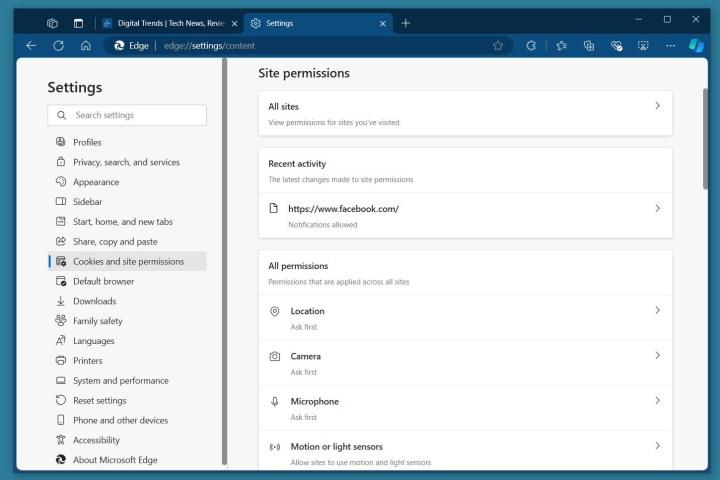This screenshot has width=720, height=480.
Task: Add page to favorites with star icon
Action: (x=498, y=45)
